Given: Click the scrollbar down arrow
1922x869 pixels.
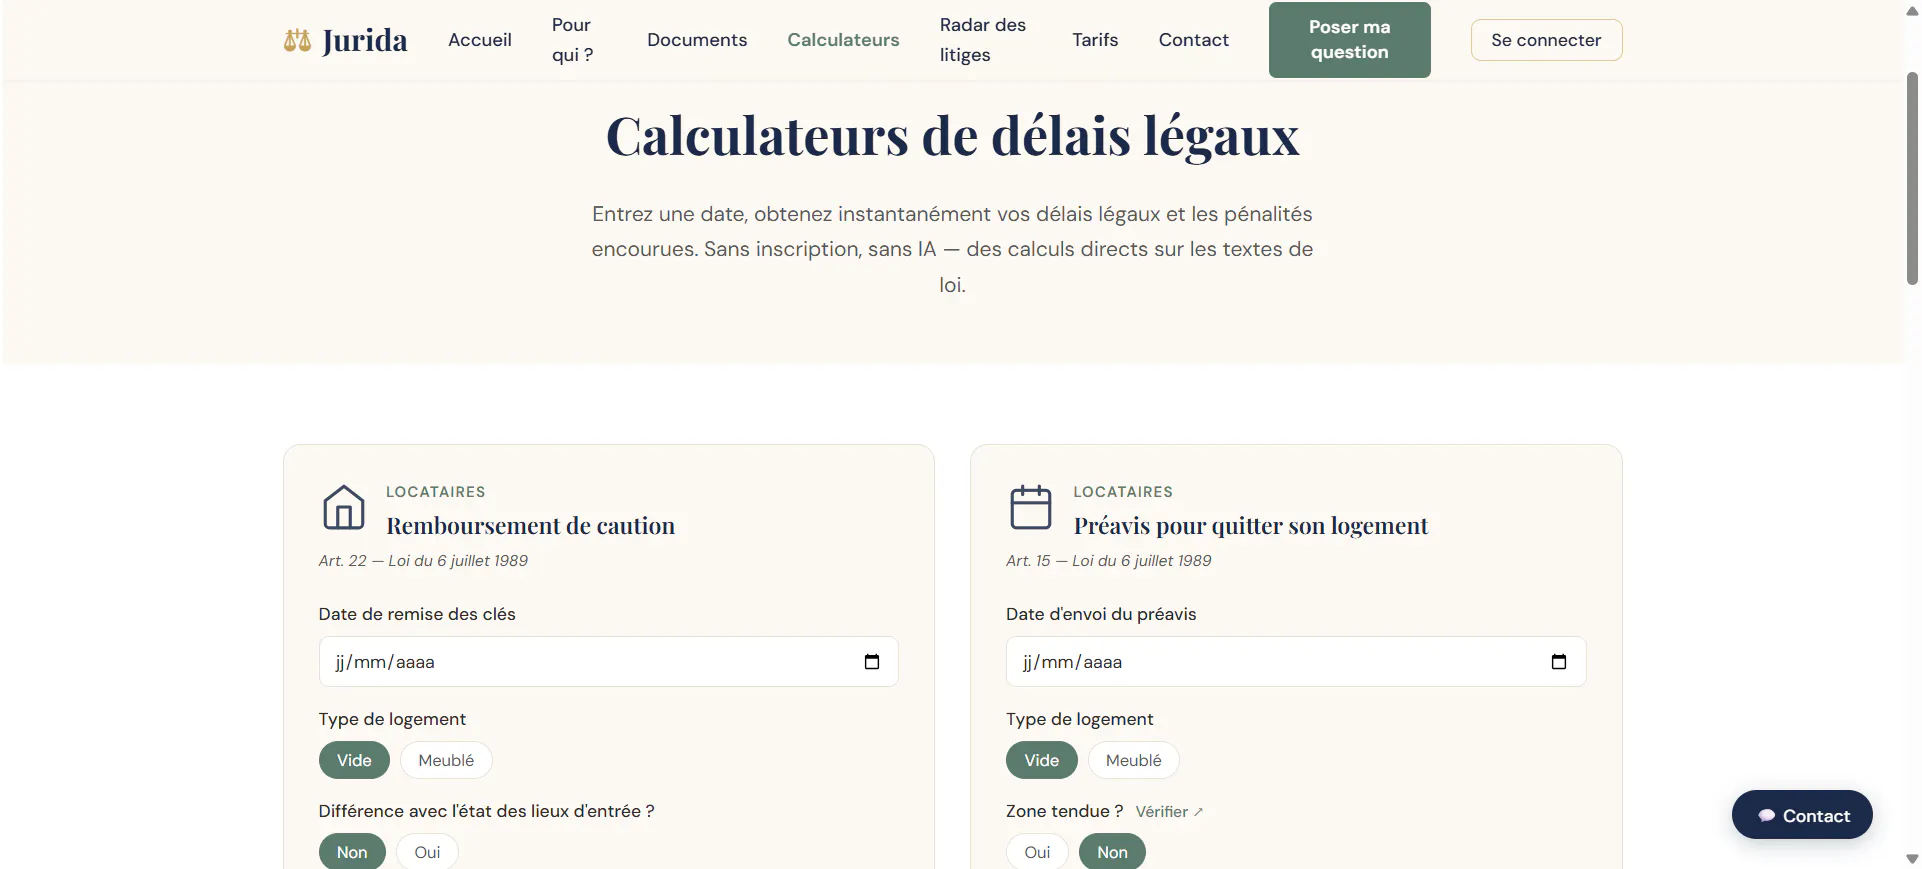Looking at the screenshot, I should click(x=1912, y=859).
